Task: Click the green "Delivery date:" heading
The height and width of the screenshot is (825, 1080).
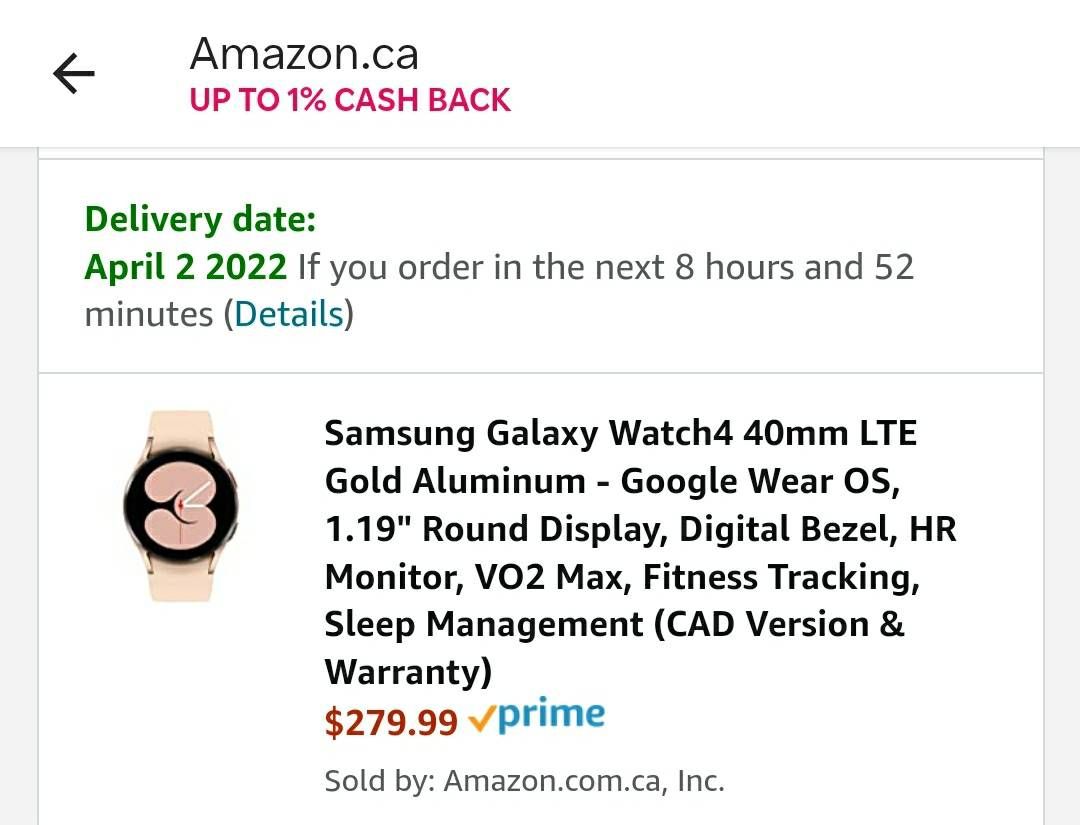Action: [200, 219]
